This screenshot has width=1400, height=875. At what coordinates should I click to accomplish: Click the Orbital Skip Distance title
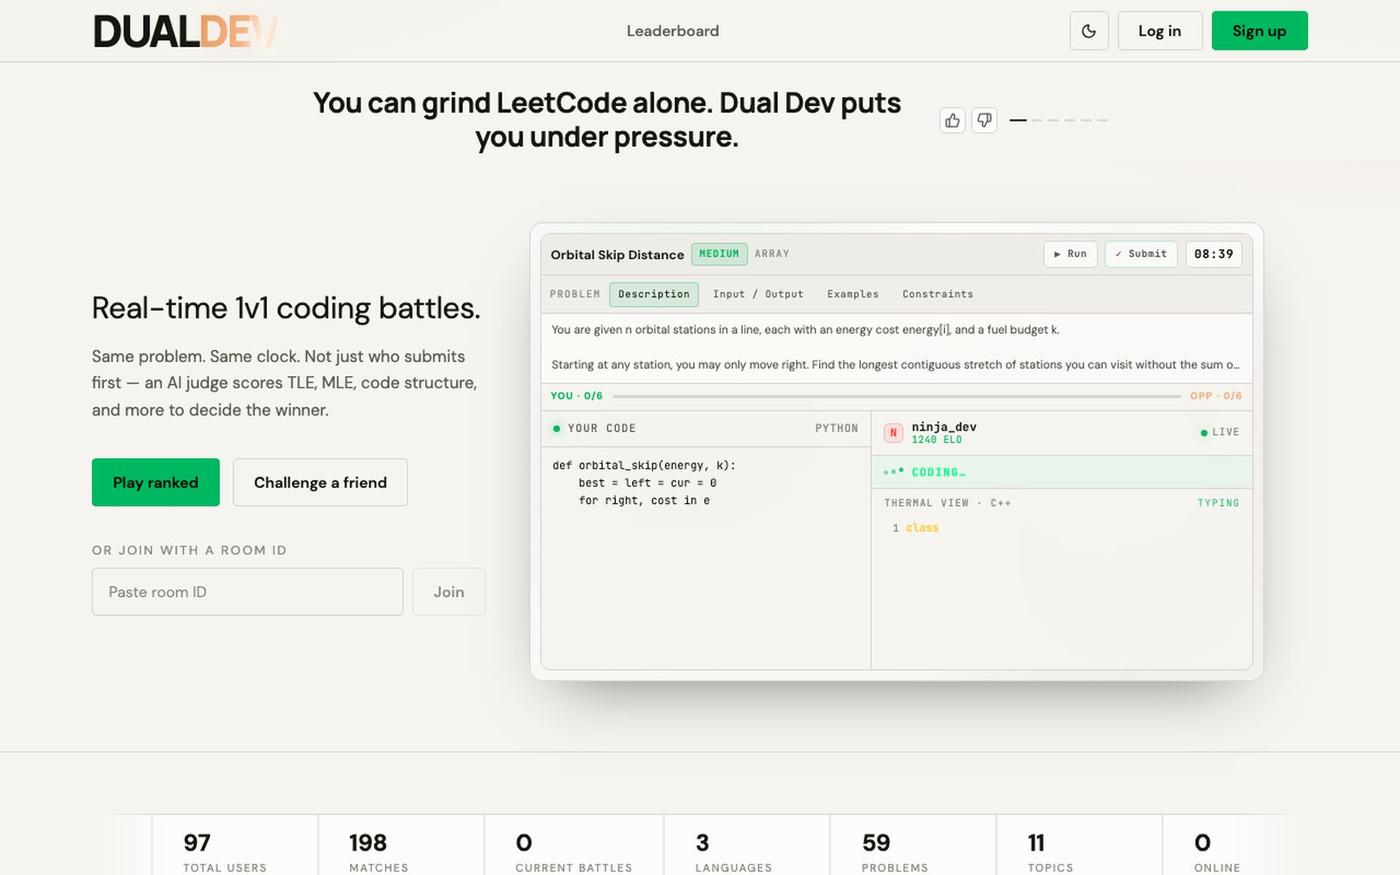click(x=617, y=255)
